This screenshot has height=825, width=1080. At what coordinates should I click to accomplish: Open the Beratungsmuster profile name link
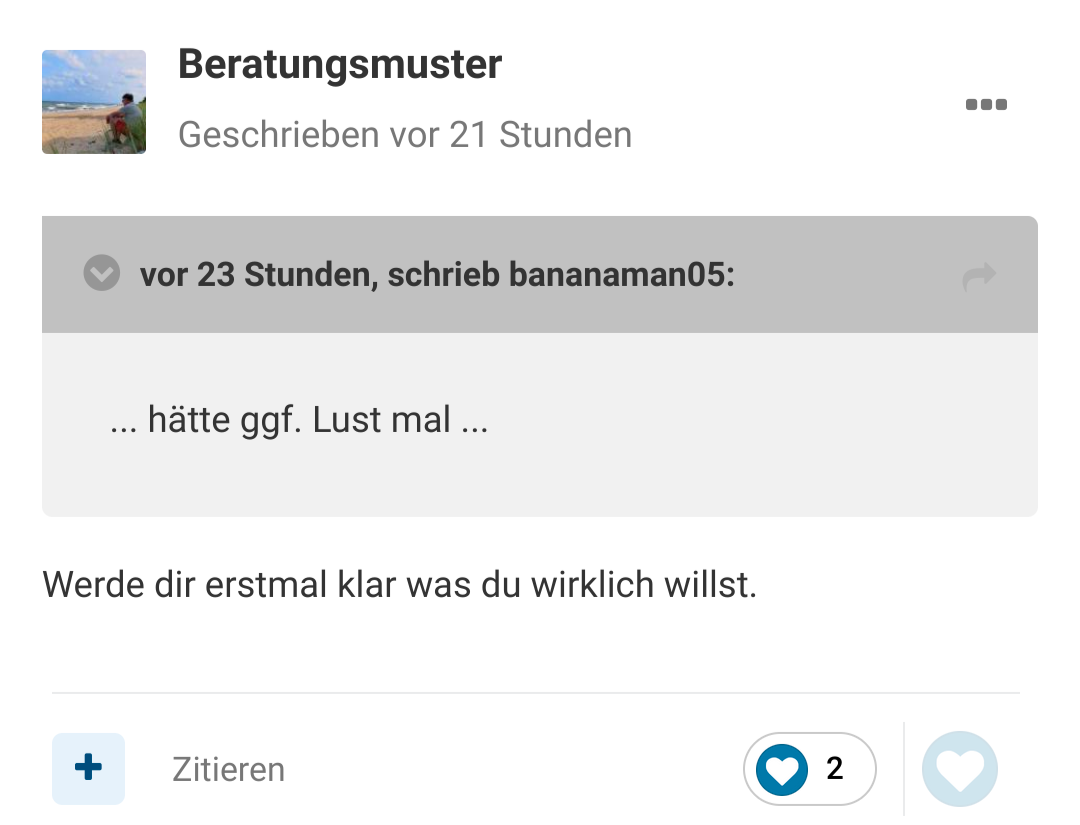click(x=340, y=65)
